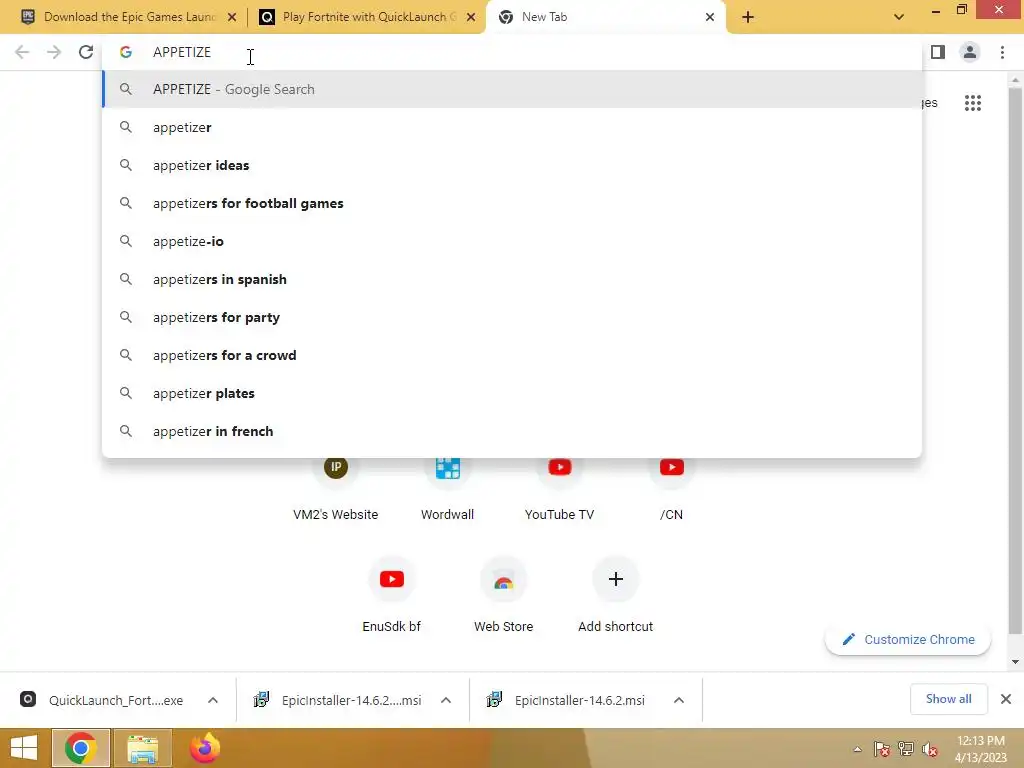Open a new tab with plus button
This screenshot has width=1024, height=768.
pyautogui.click(x=748, y=17)
